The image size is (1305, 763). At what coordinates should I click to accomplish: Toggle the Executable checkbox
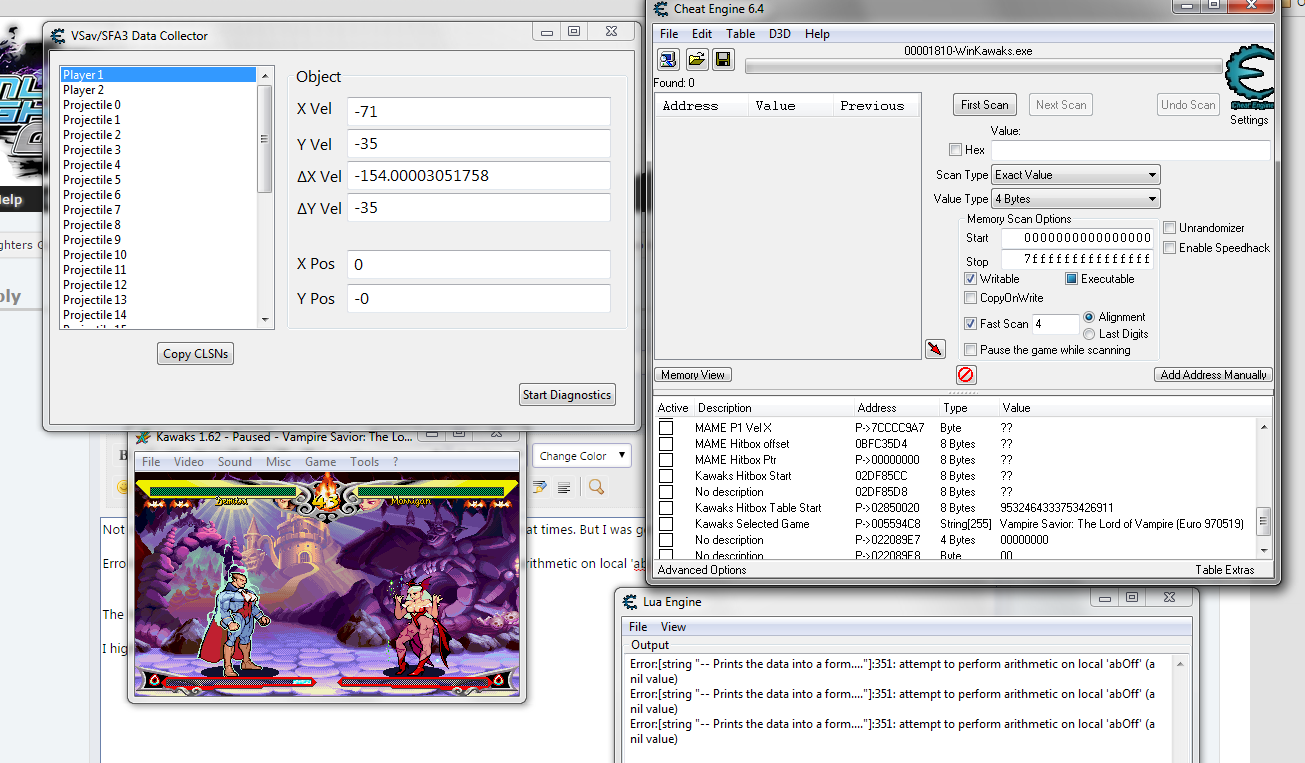pyautogui.click(x=1071, y=279)
